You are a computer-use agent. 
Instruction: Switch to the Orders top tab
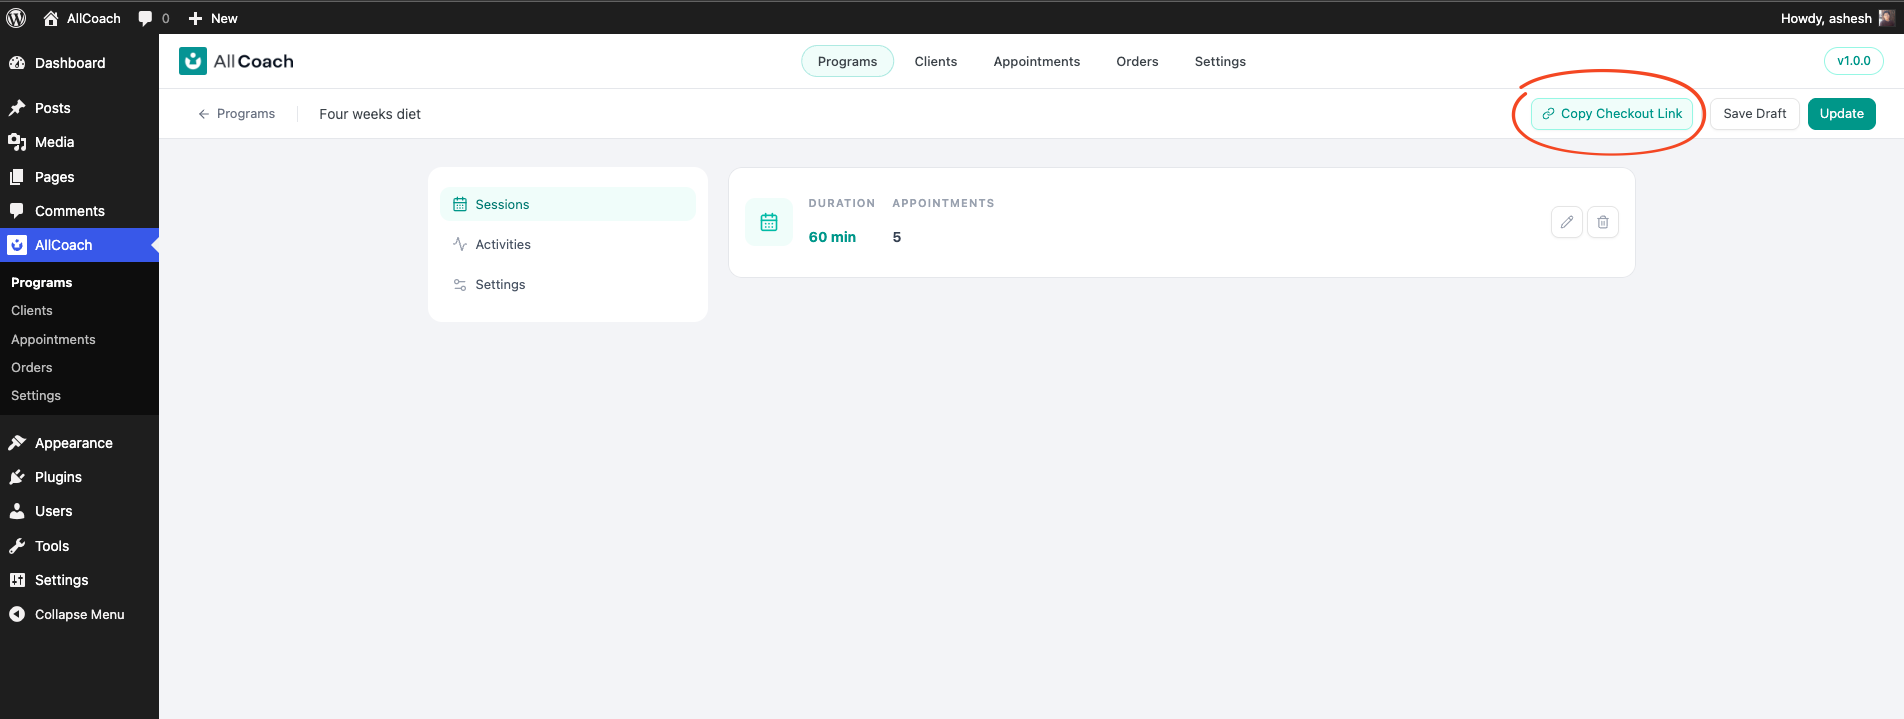point(1137,61)
